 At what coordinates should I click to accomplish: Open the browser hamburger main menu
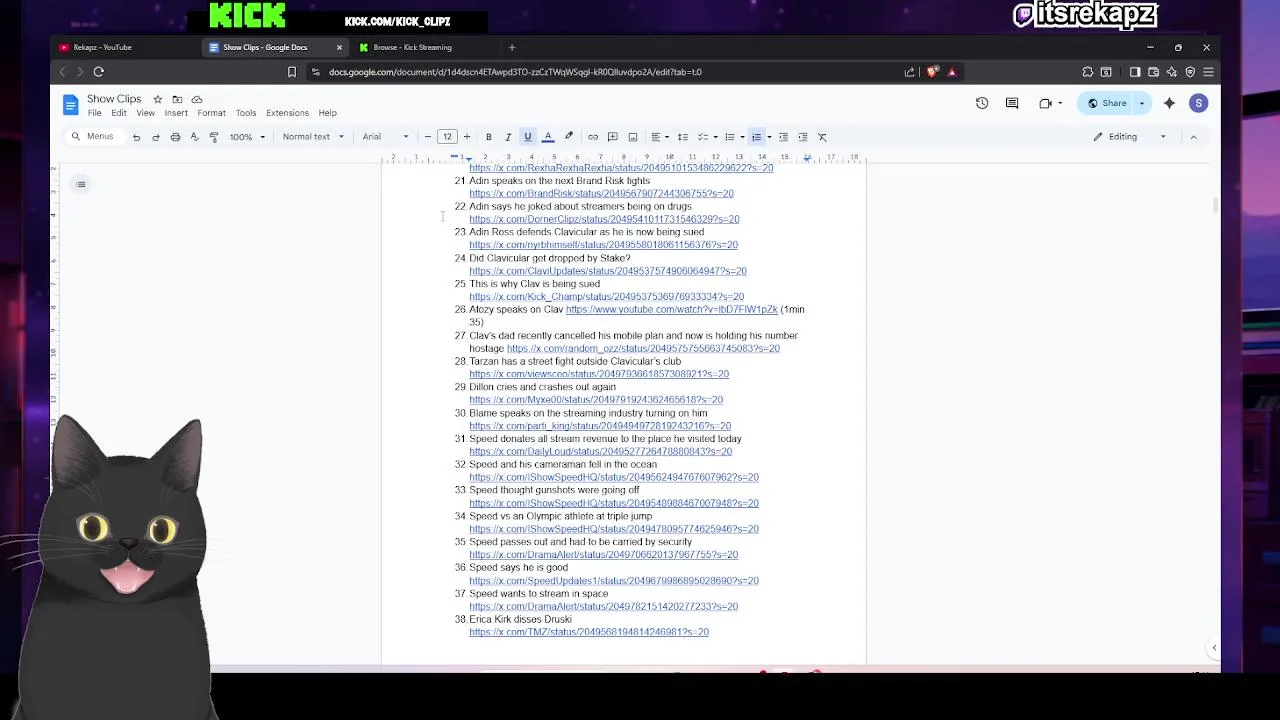point(1208,72)
